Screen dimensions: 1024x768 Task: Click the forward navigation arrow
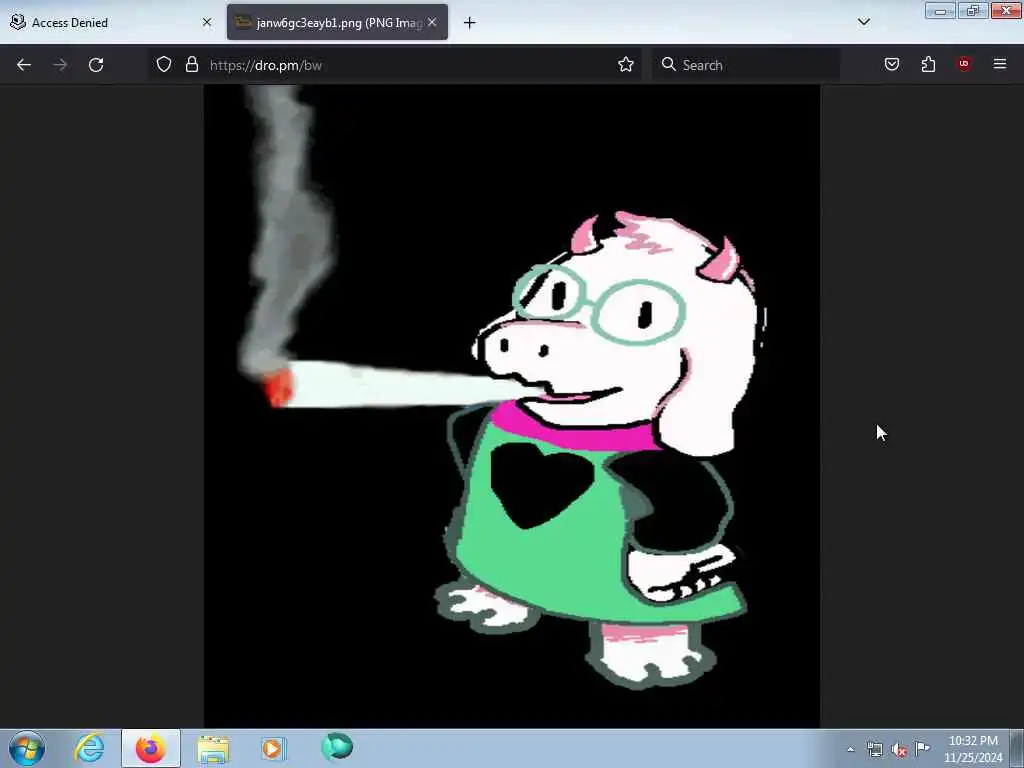coord(60,65)
